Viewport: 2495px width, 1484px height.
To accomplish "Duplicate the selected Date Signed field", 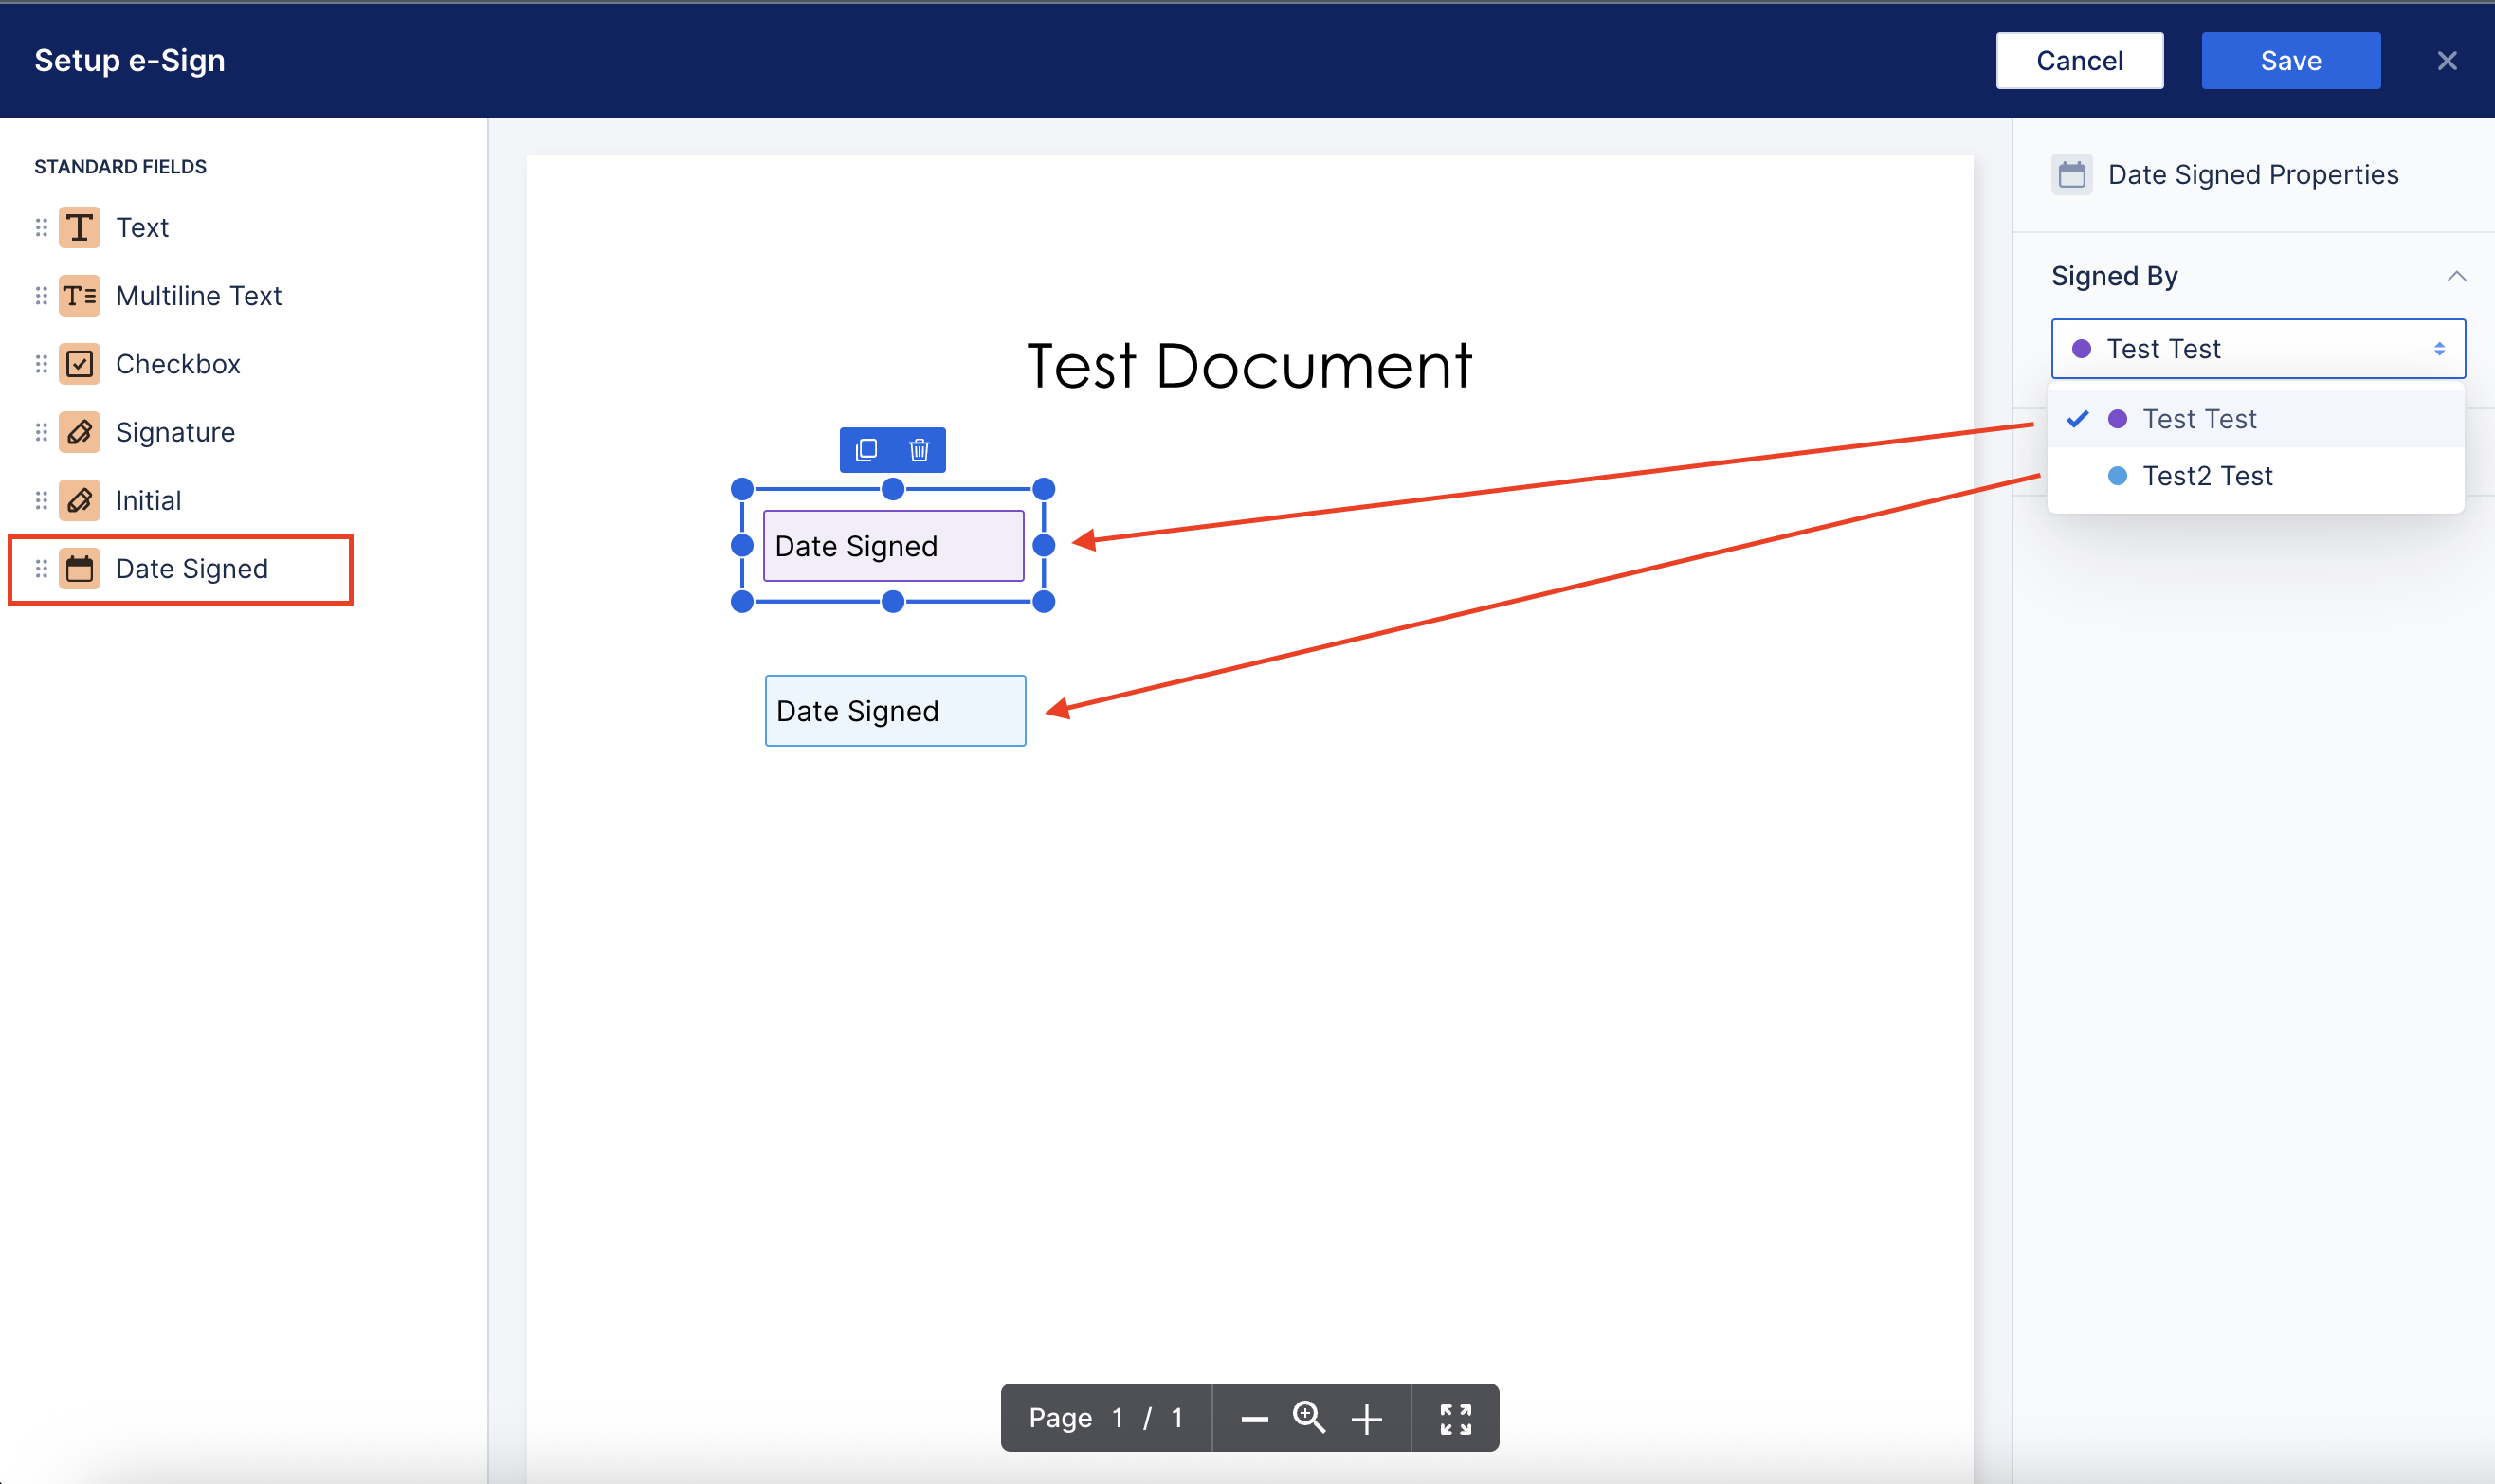I will pos(866,450).
